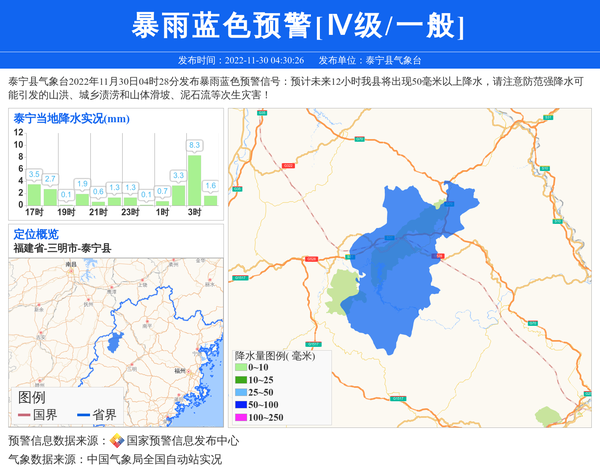Click the 0~10 light green legend swatch
The image size is (600, 471).
[240, 368]
